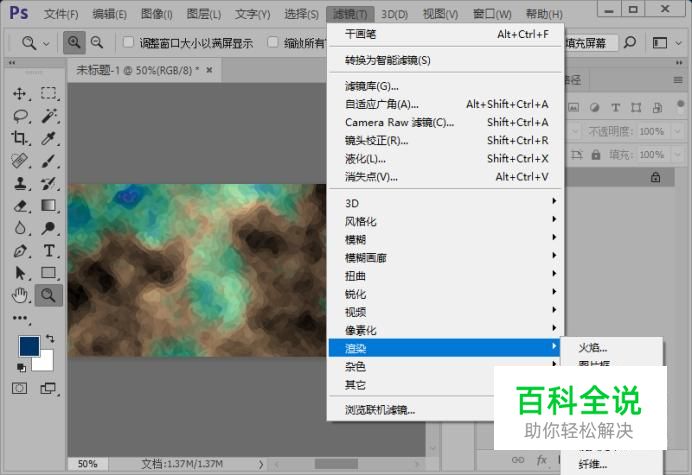
Task: Select the Path Selection tool
Action: point(19,273)
